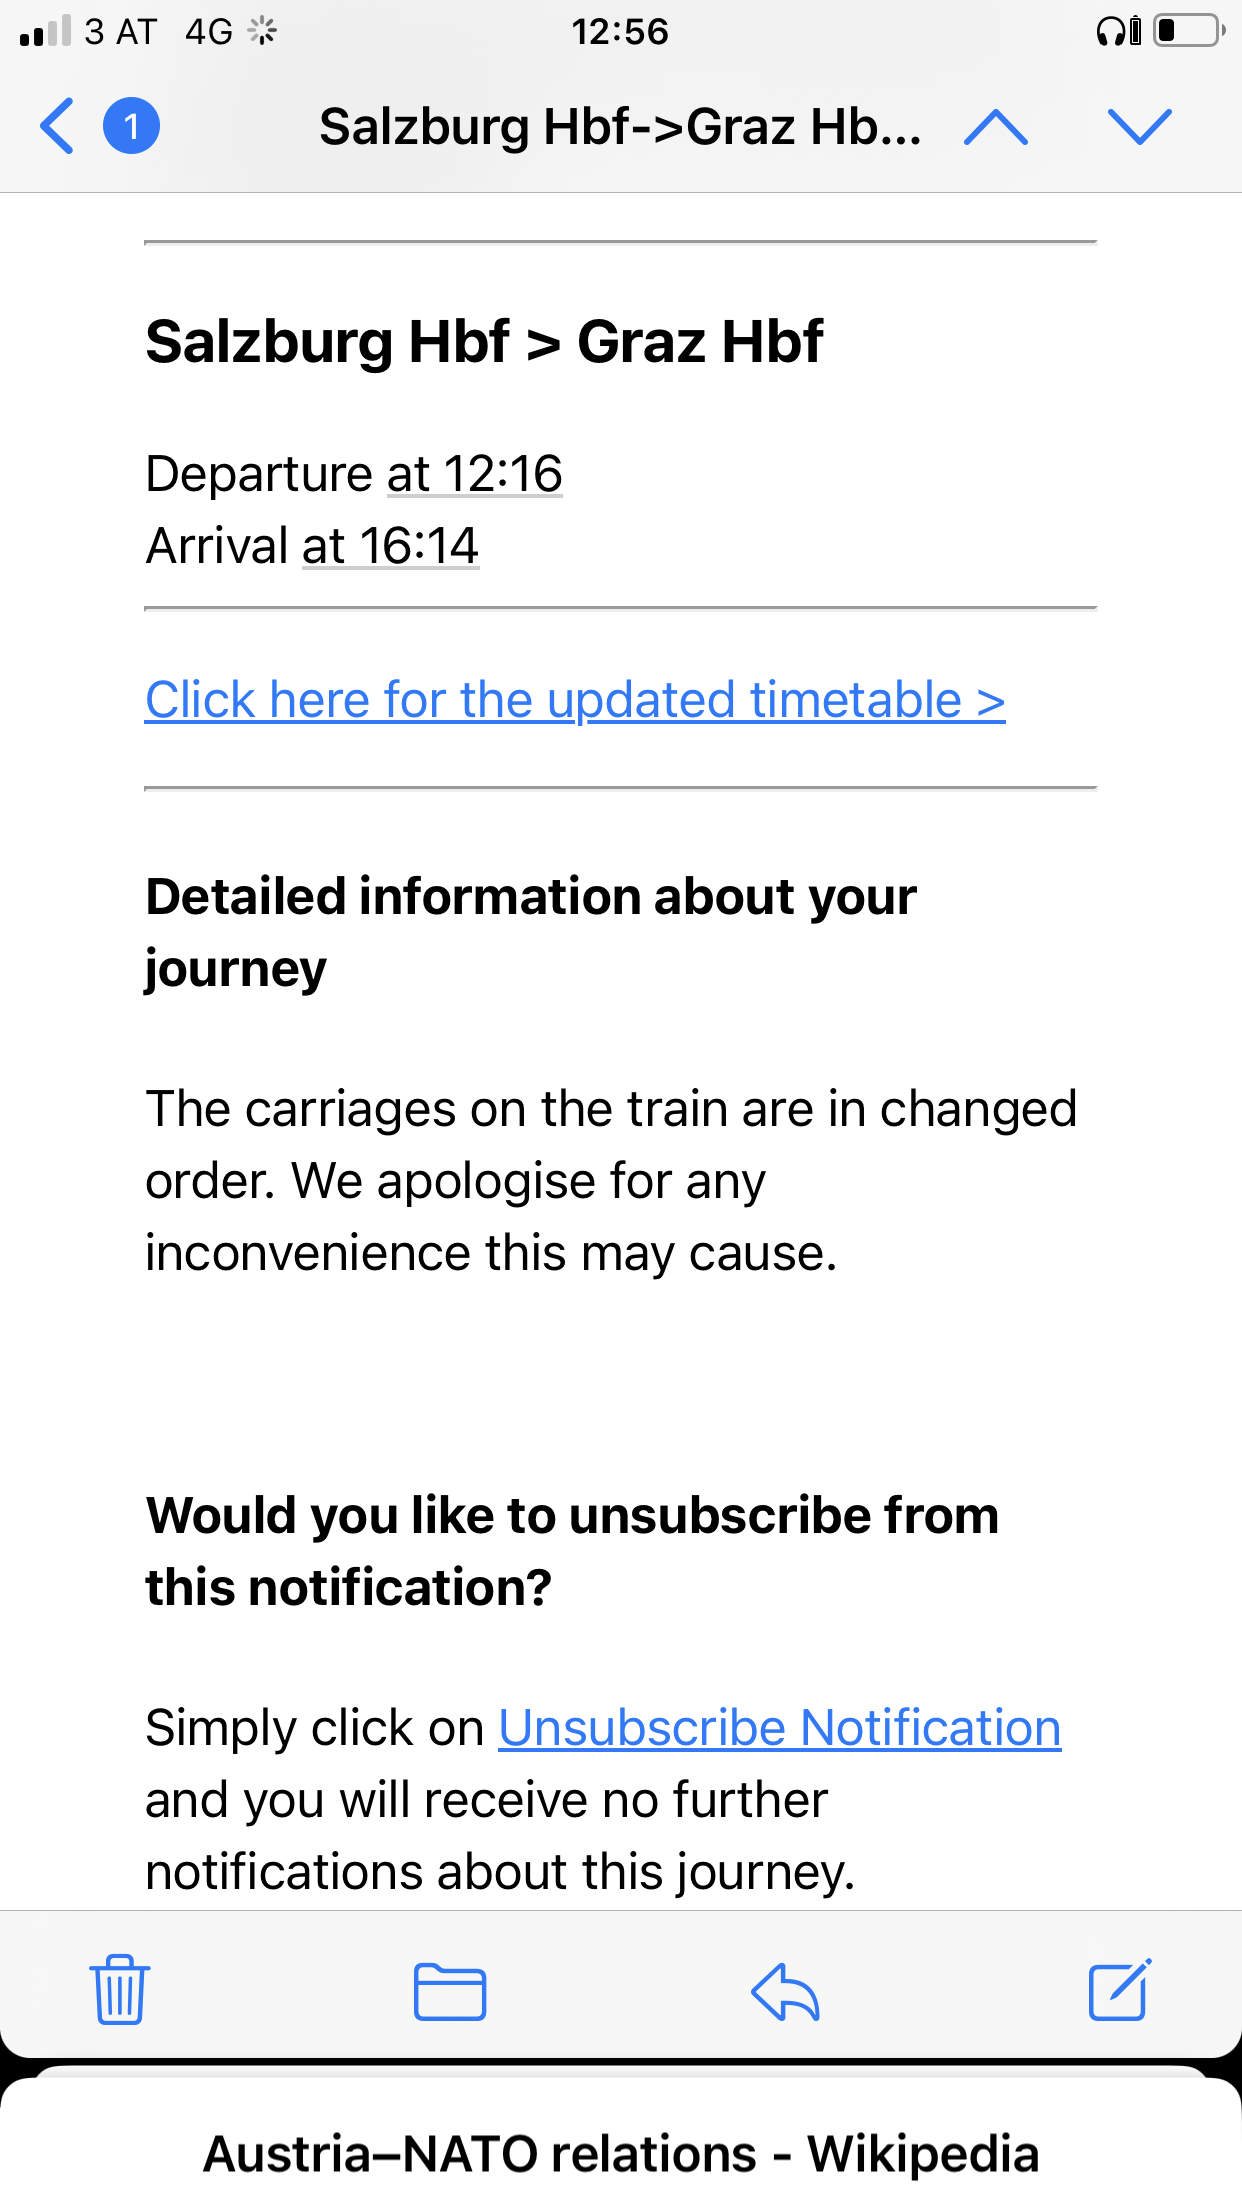The width and height of the screenshot is (1242, 2208).
Task: Tap the carriage order change paragraph
Action: [x=610, y=1181]
